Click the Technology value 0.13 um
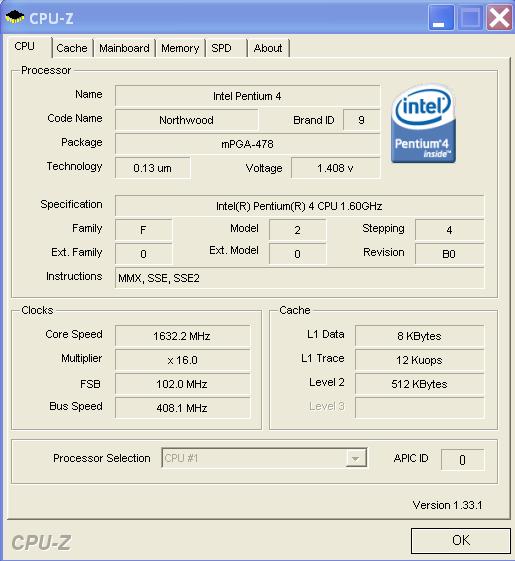 tap(152, 168)
